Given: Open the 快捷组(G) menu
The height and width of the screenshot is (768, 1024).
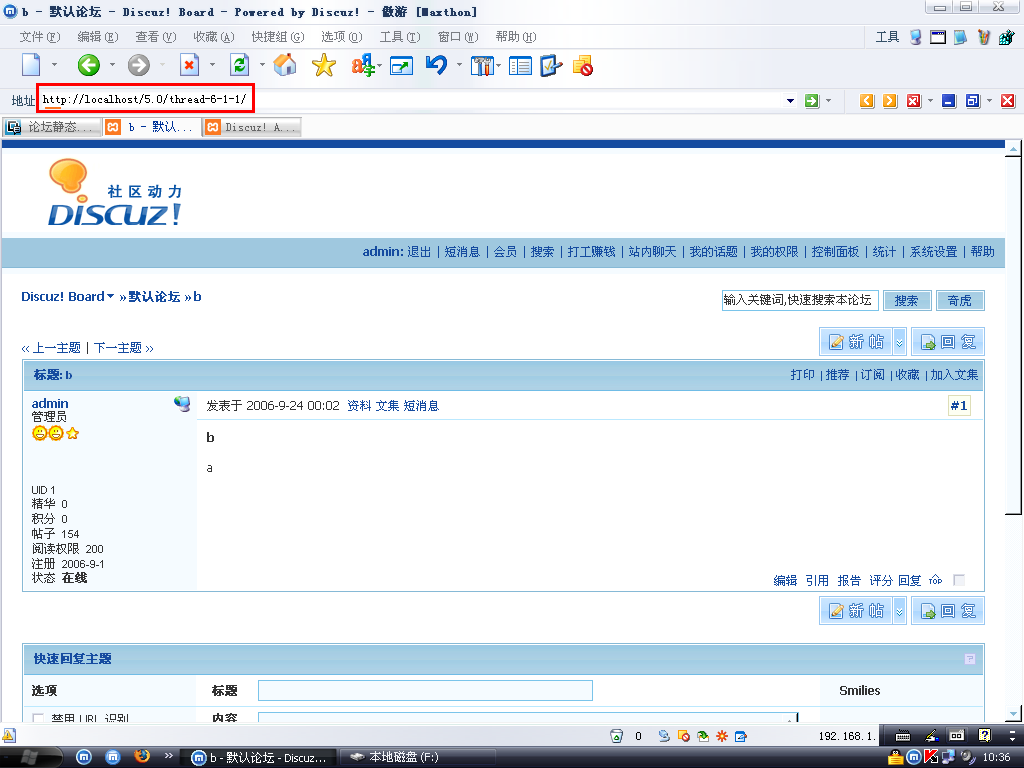Looking at the screenshot, I should tap(278, 37).
